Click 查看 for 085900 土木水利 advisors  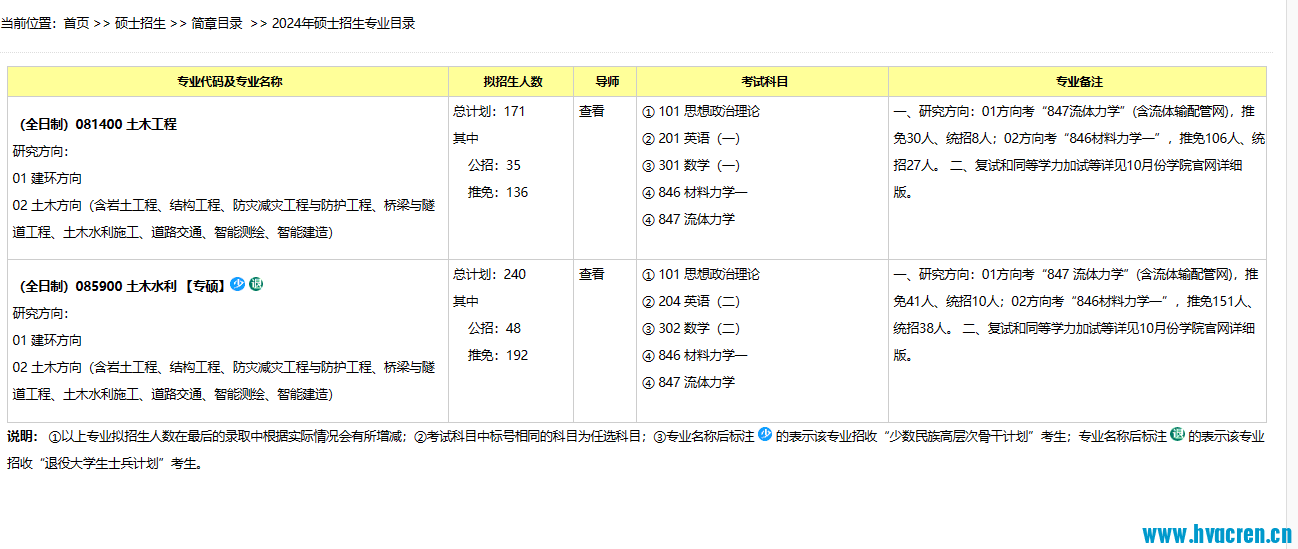592,274
